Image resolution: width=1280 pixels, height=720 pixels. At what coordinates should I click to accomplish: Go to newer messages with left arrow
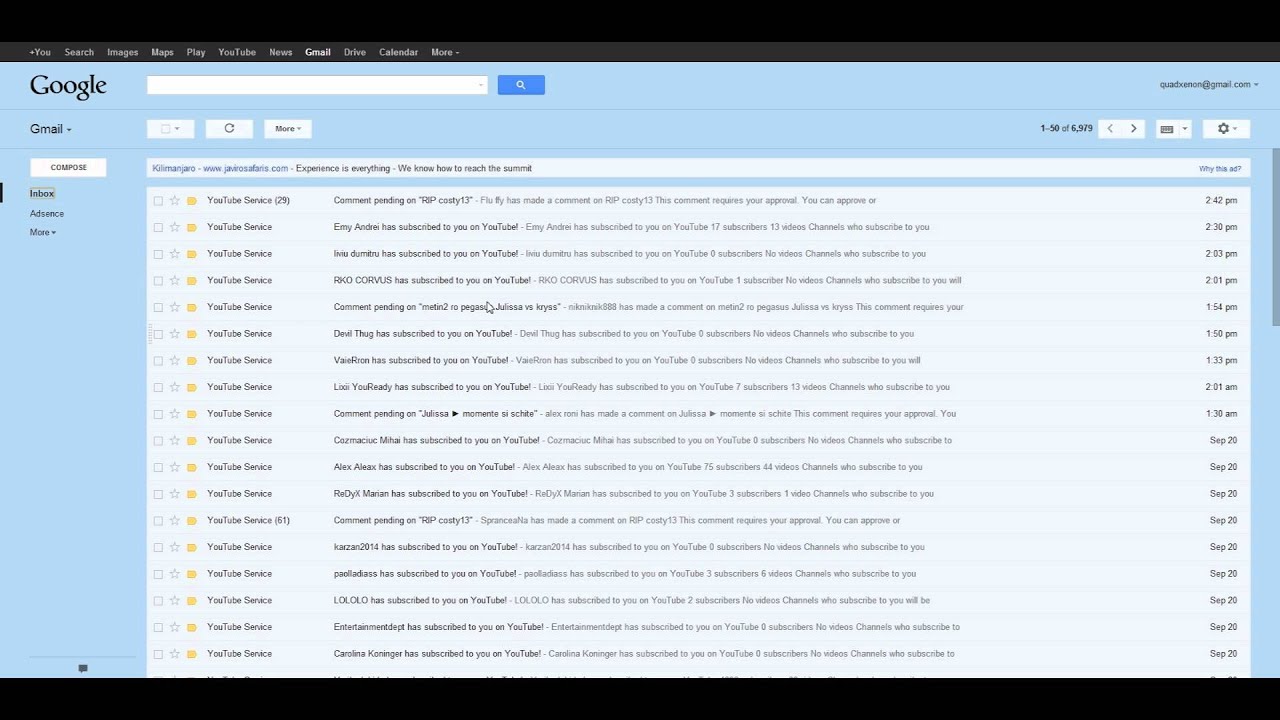pyautogui.click(x=1110, y=129)
